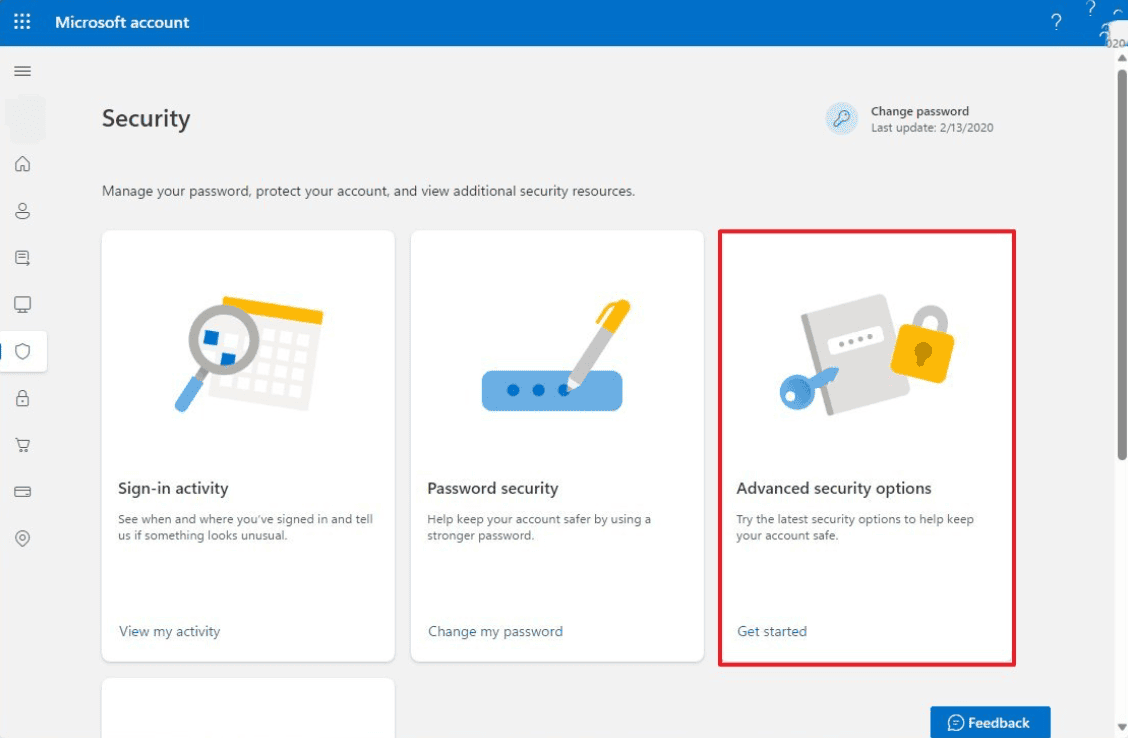Switch to the Security page heading

146,118
